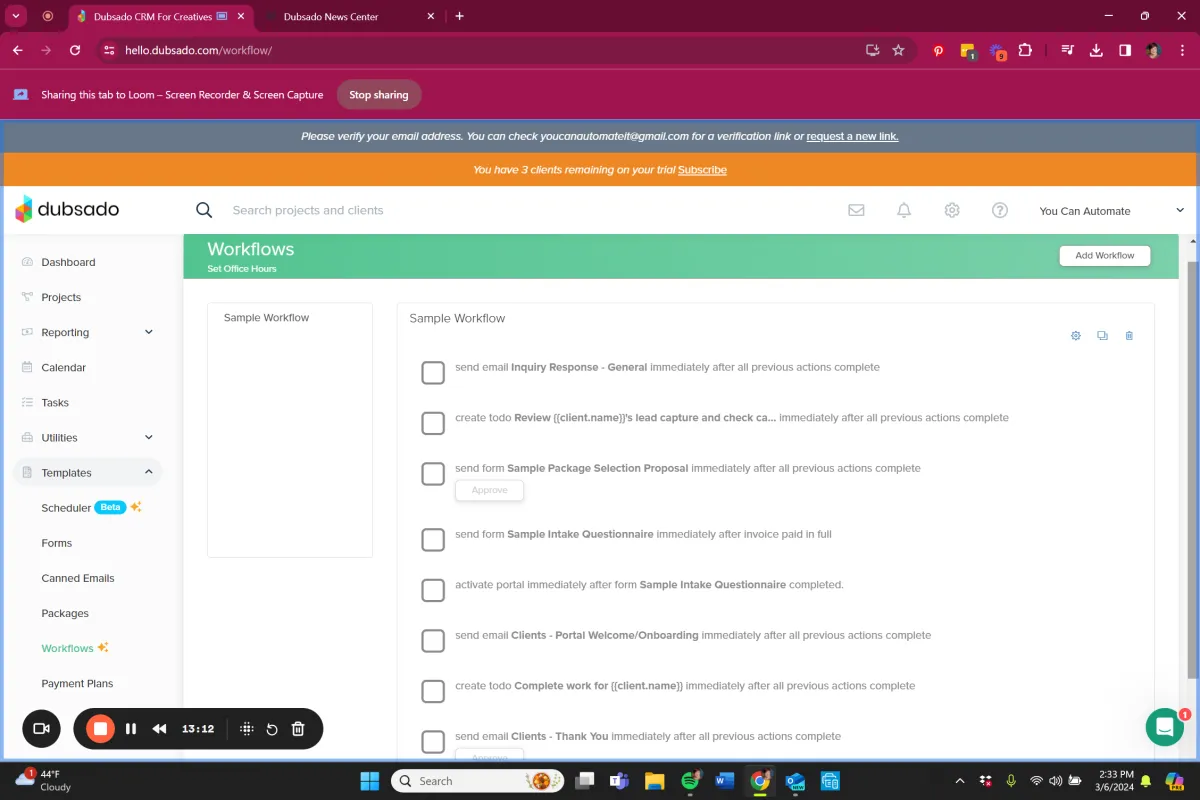Open the help question mark icon
This screenshot has width=1200, height=800.
tap(1000, 210)
